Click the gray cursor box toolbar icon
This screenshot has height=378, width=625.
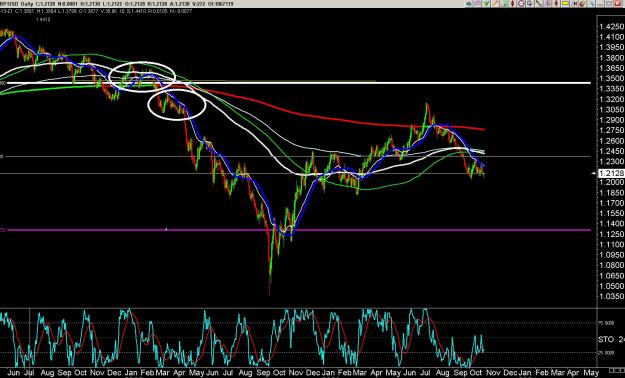click(x=530, y=4)
